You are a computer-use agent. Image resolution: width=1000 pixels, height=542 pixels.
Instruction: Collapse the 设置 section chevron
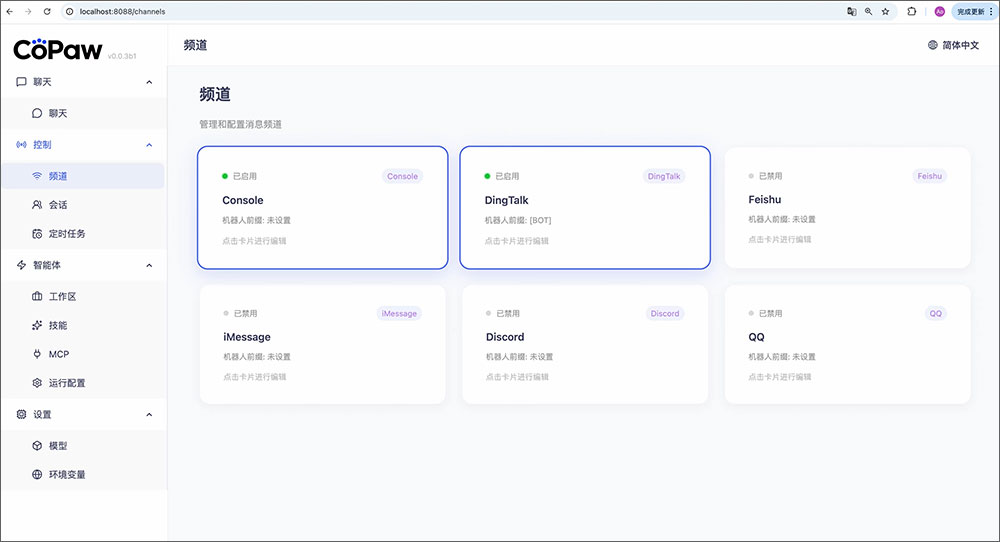pos(149,414)
